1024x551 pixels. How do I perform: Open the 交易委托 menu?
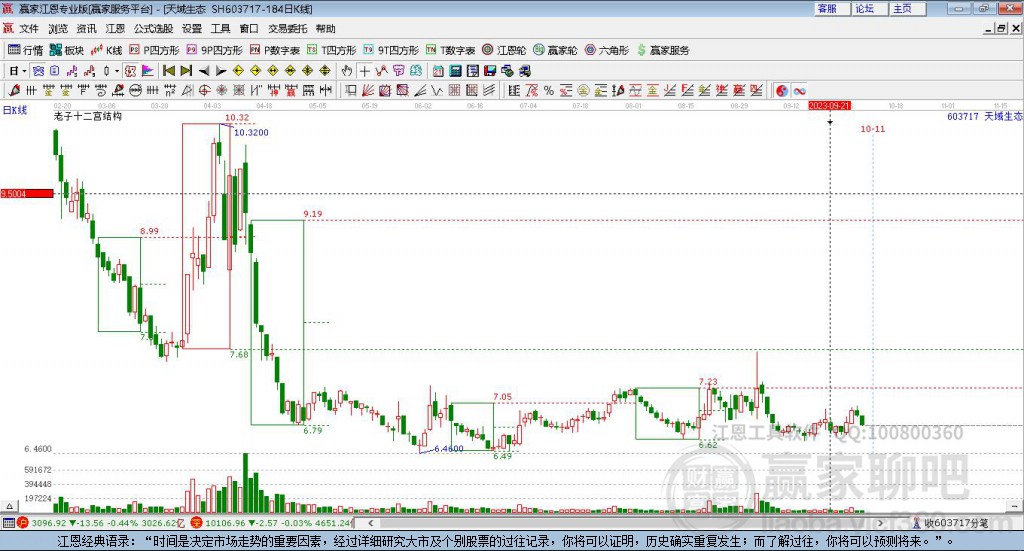[287, 29]
